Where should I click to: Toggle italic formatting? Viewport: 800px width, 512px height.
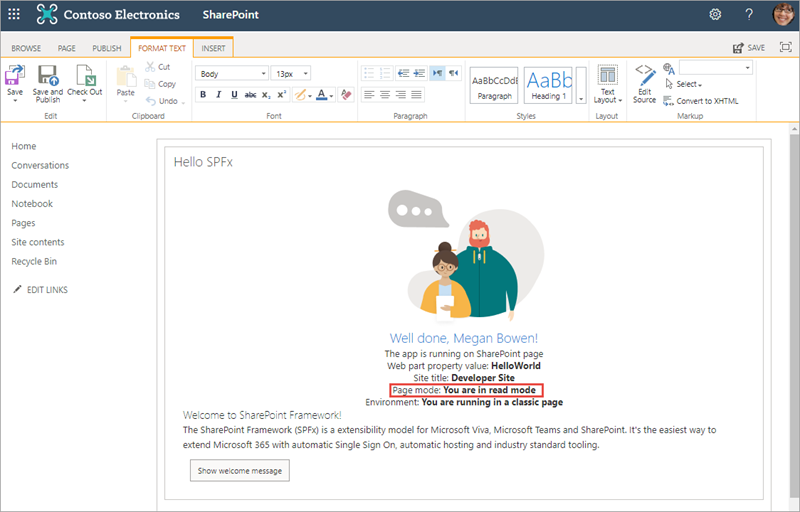tap(219, 94)
